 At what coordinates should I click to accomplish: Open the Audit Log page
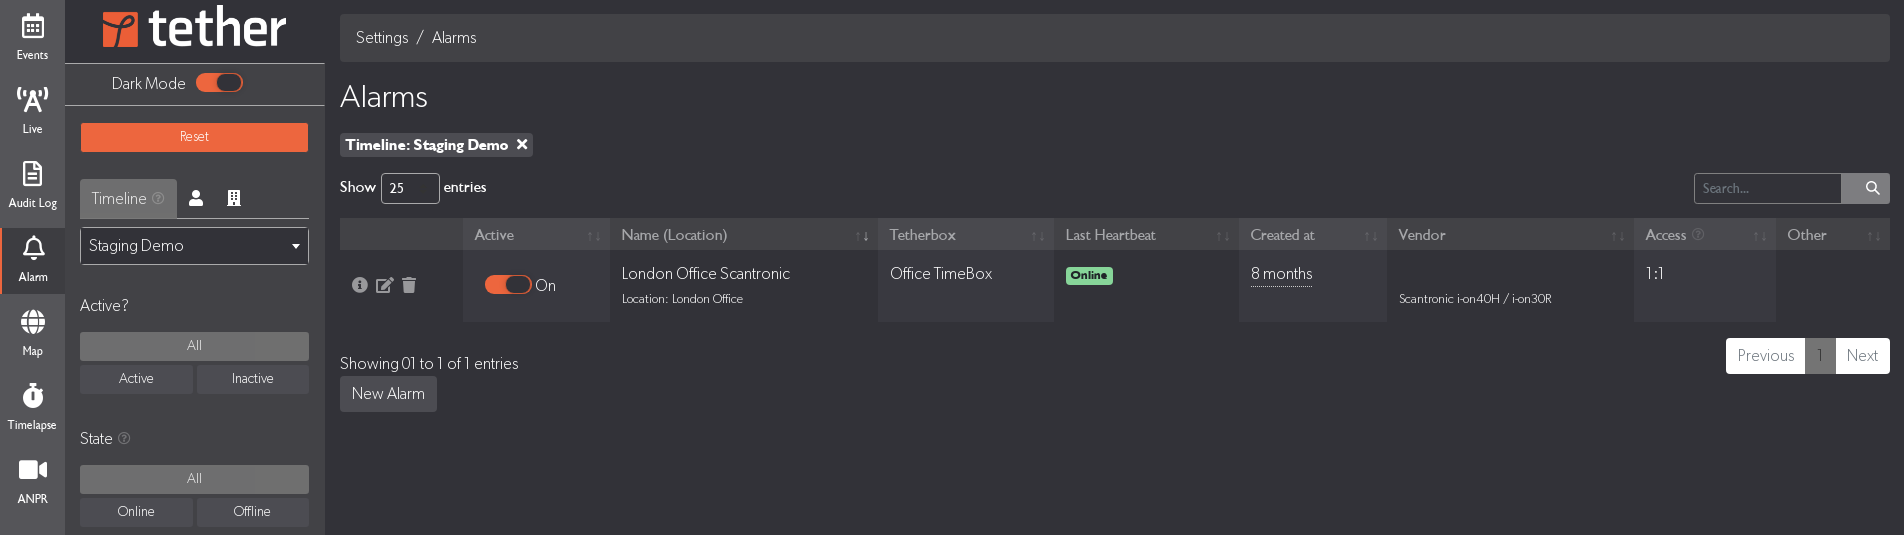click(x=32, y=185)
